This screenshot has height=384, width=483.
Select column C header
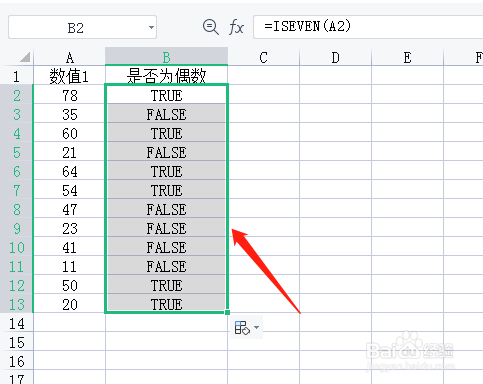pos(263,57)
